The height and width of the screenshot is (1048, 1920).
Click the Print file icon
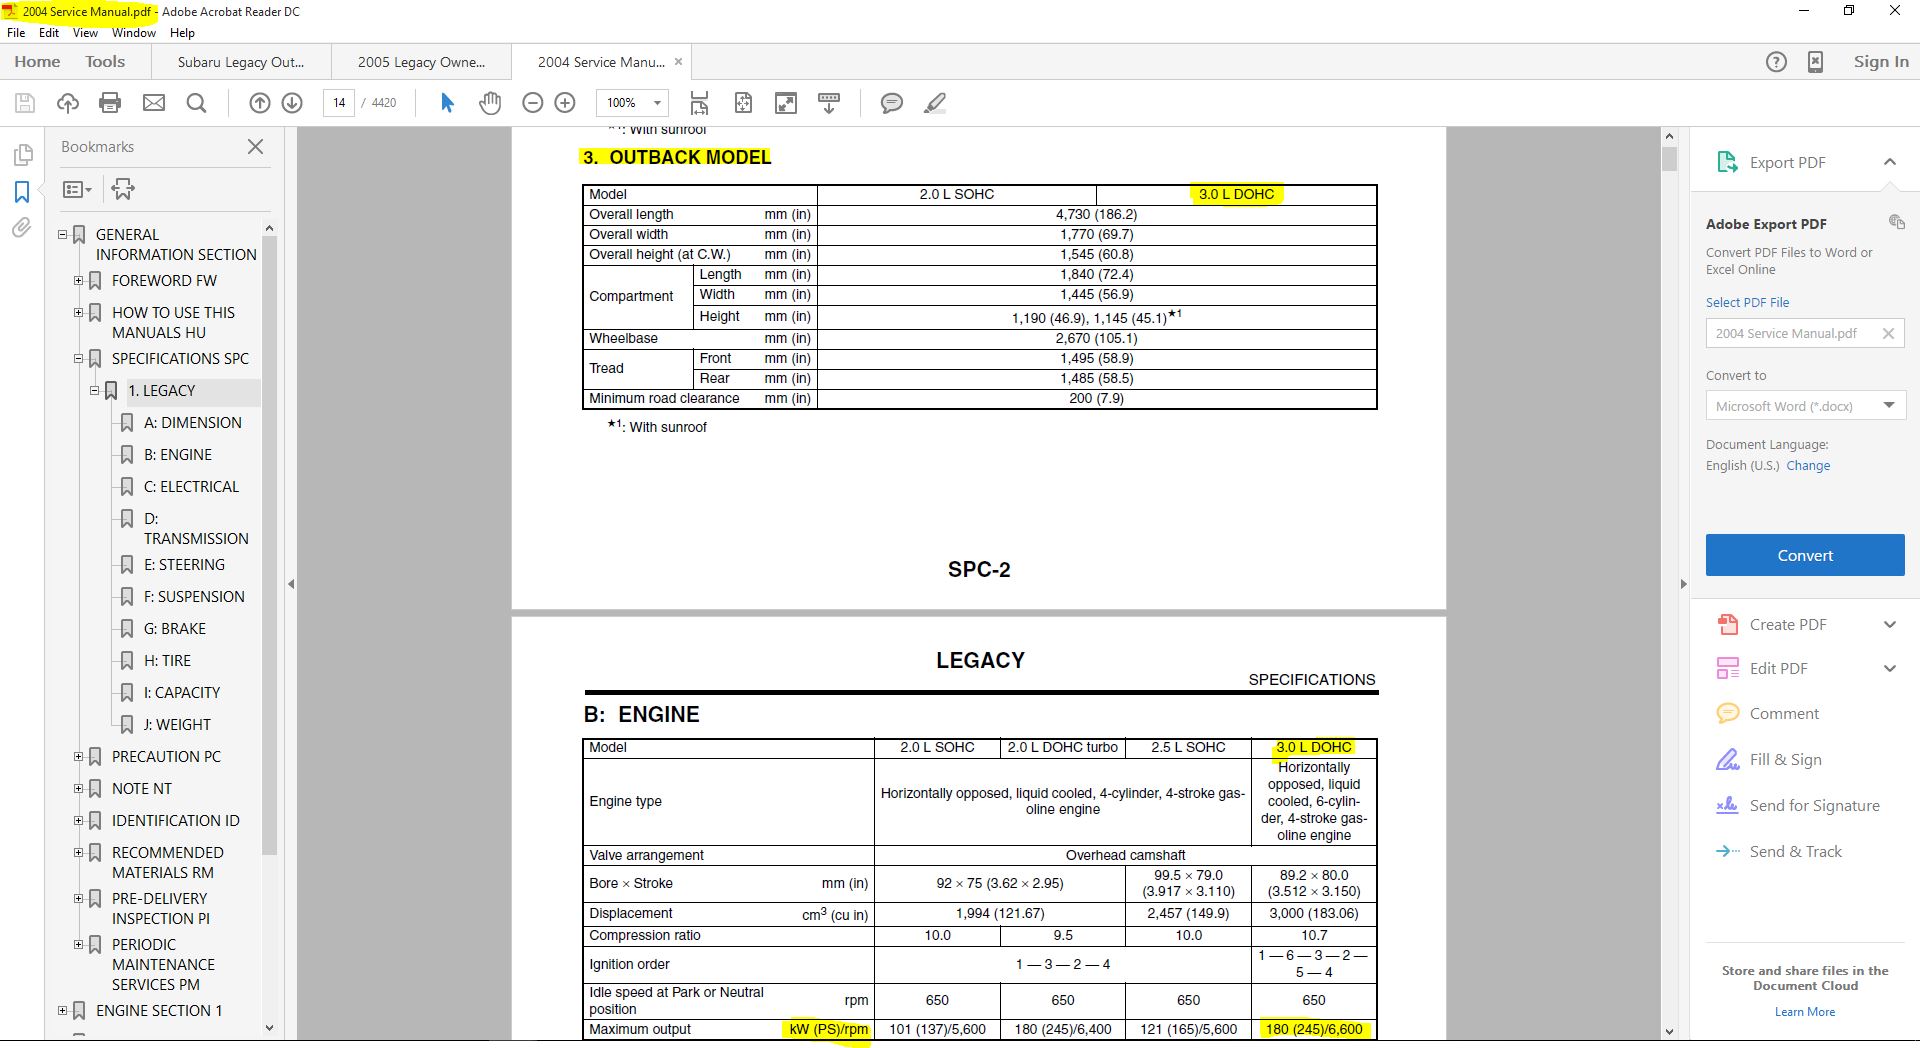(110, 102)
